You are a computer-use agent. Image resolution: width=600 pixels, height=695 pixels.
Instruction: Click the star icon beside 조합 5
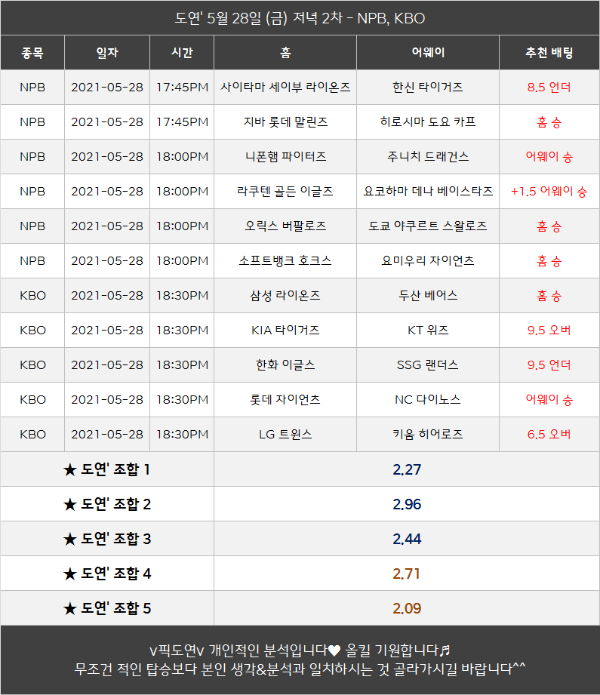click(x=70, y=608)
